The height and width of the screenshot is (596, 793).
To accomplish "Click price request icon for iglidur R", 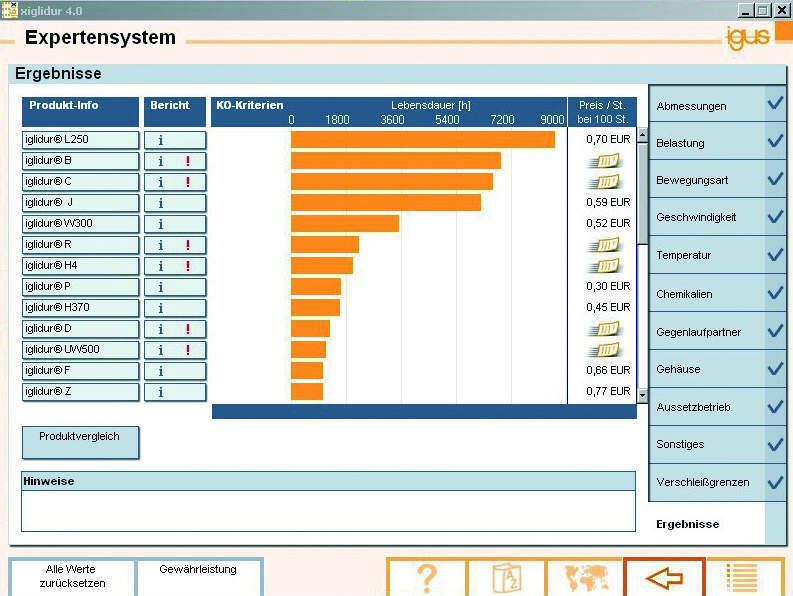I will (x=604, y=245).
